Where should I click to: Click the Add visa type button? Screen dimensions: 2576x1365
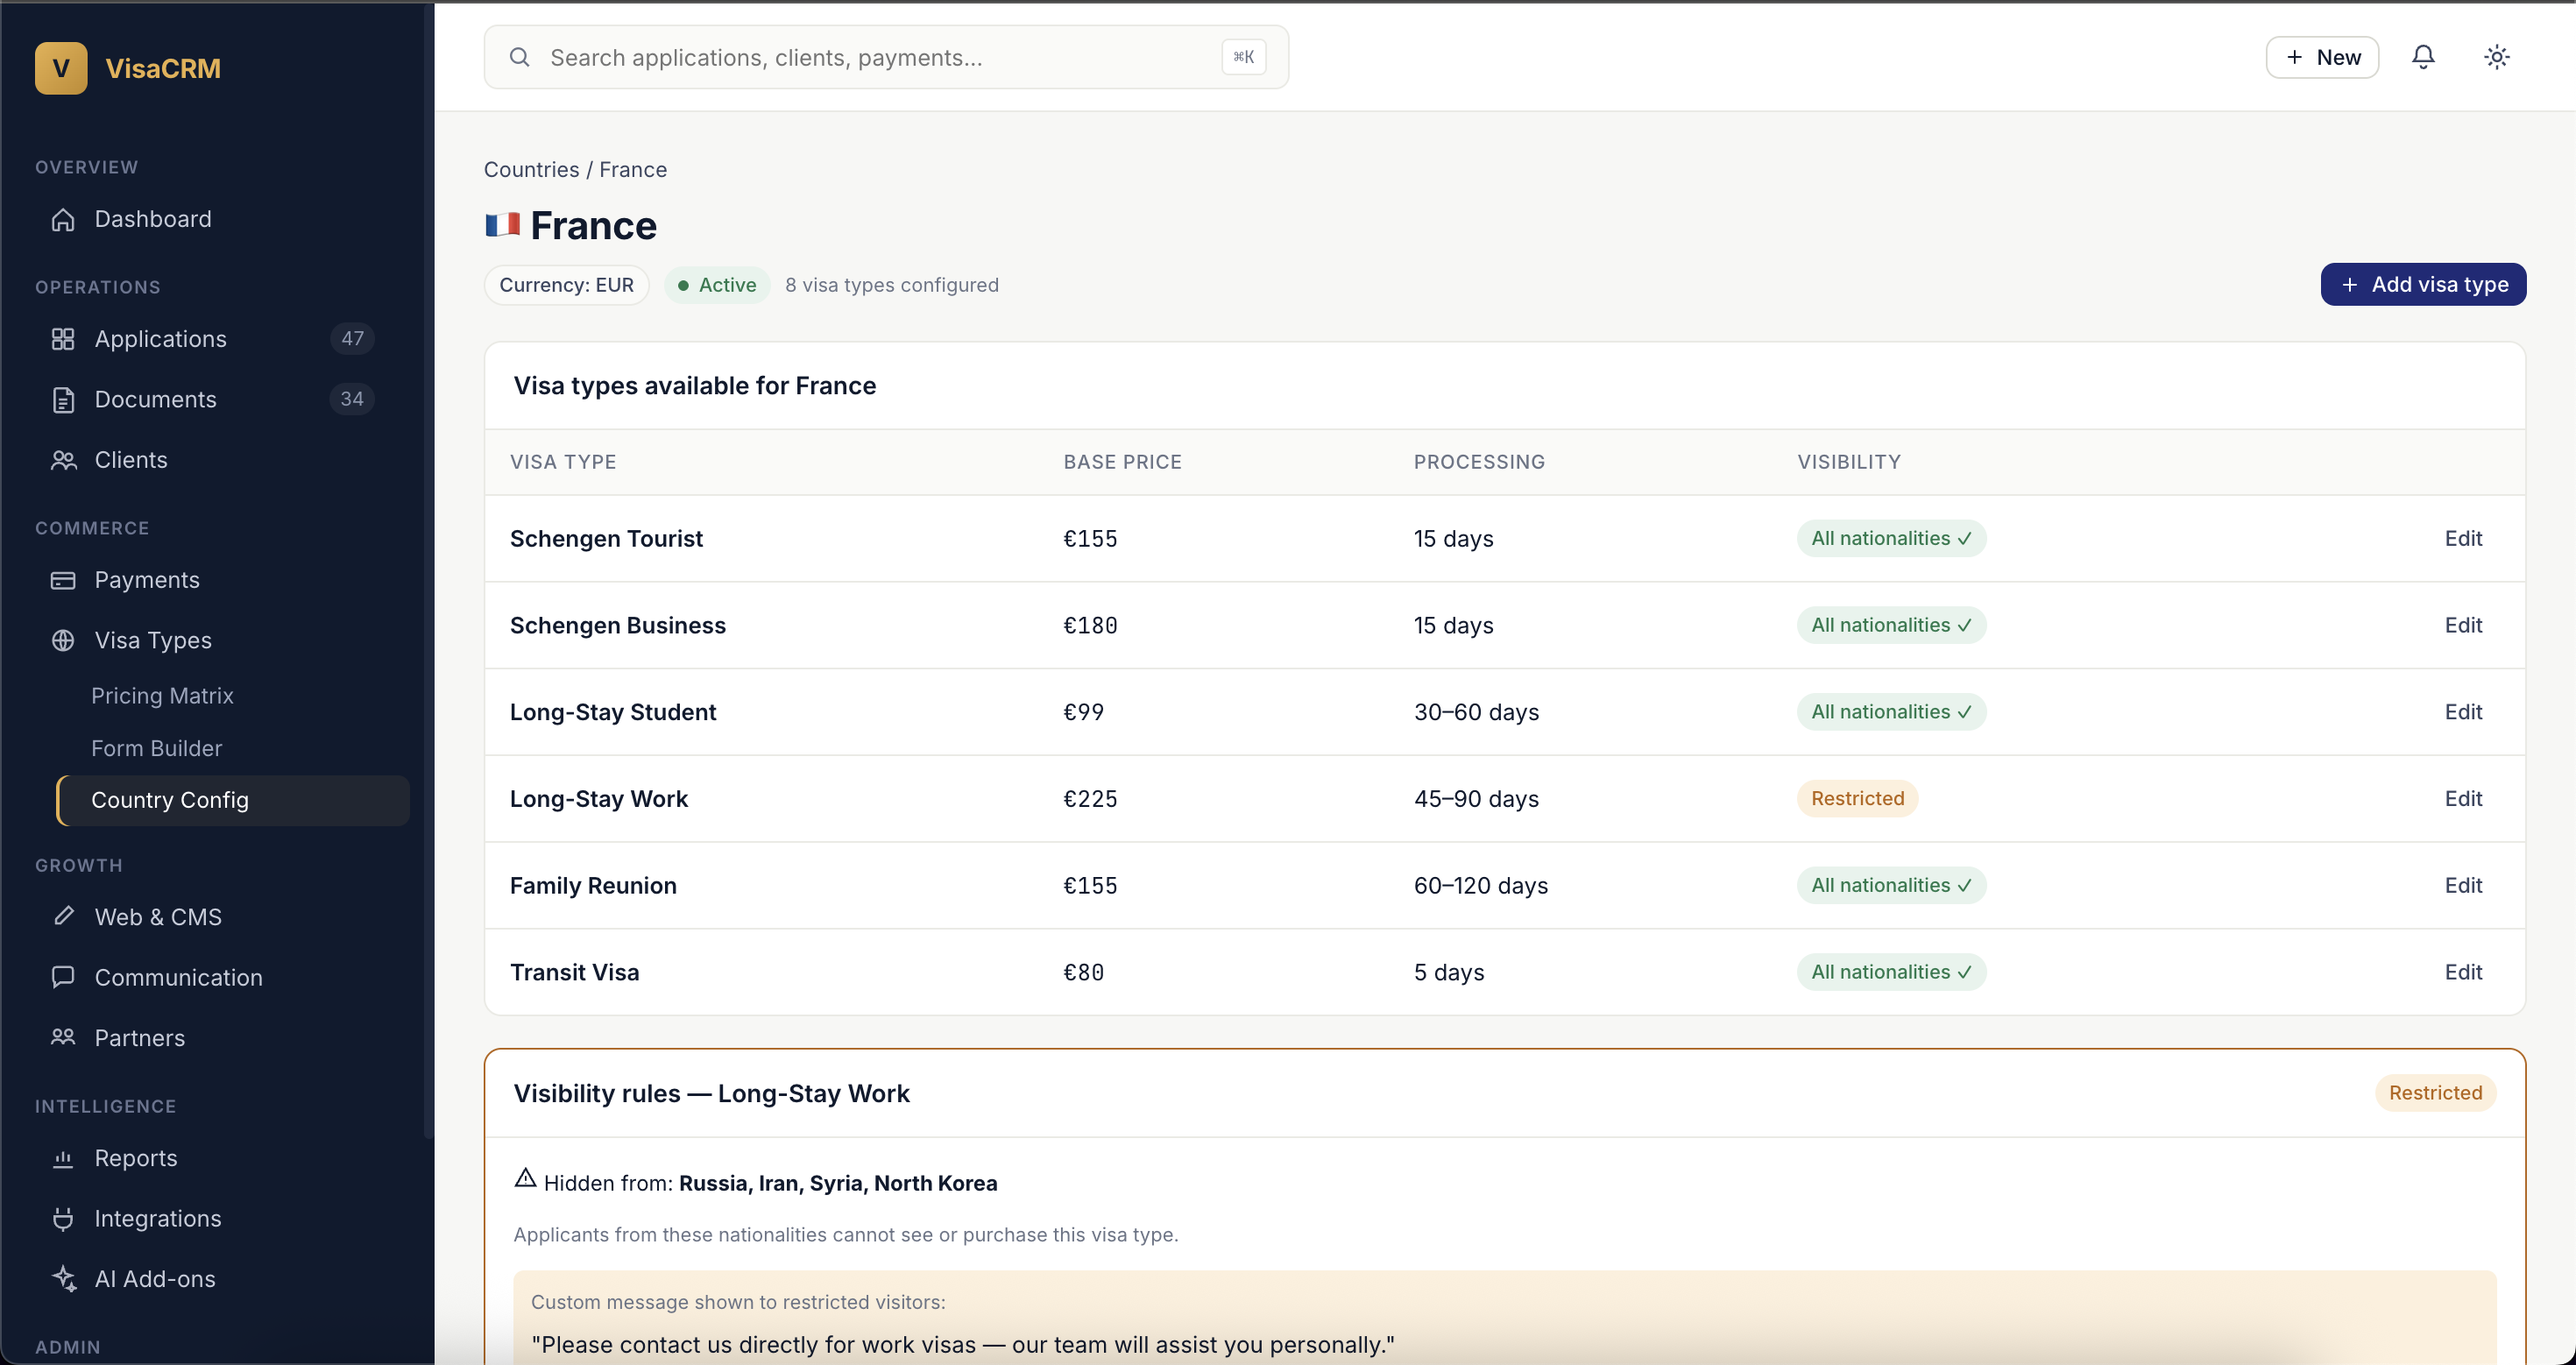(2423, 285)
